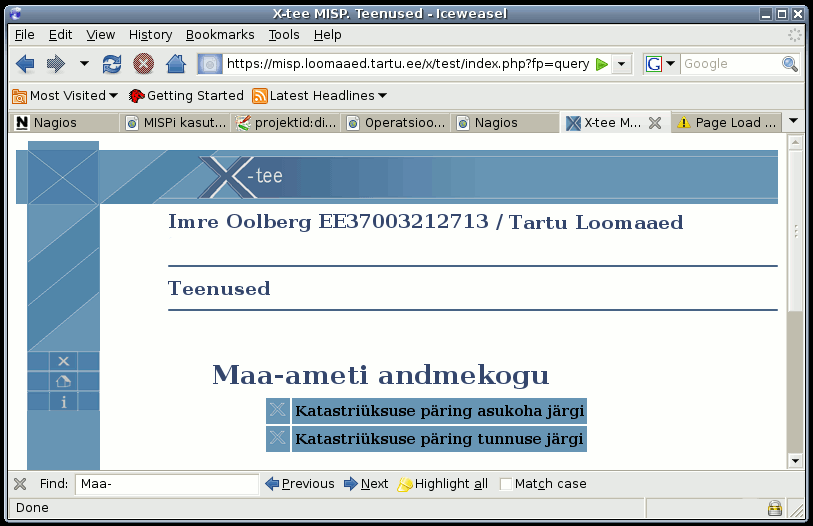Click the X logout icon in sidebar

63,361
